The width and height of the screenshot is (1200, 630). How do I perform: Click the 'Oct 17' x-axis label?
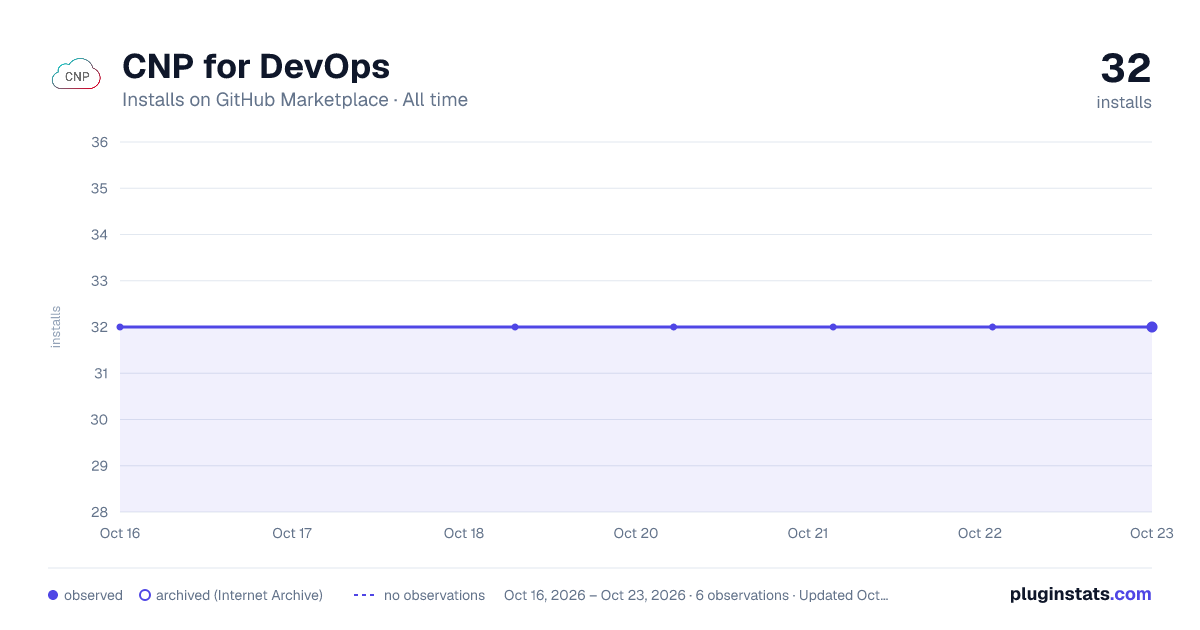(292, 533)
